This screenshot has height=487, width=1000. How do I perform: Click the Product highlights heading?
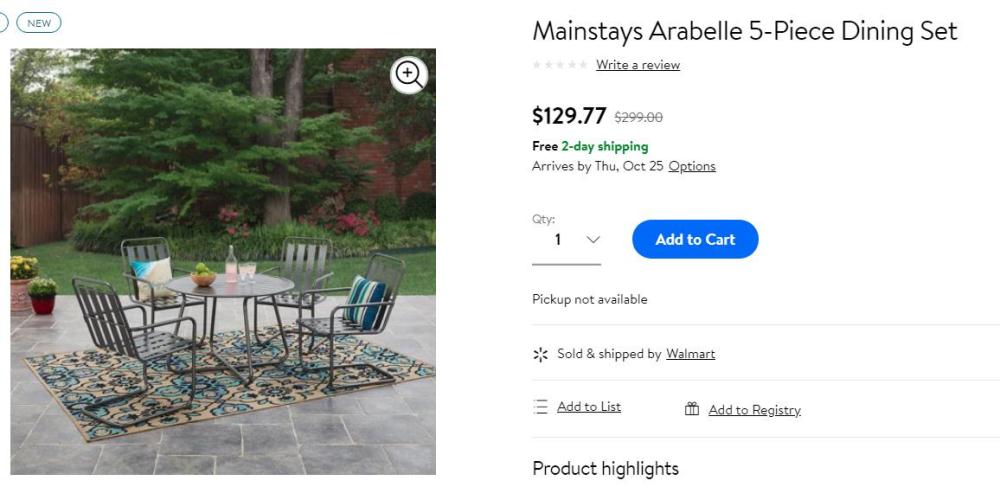pyautogui.click(x=605, y=468)
